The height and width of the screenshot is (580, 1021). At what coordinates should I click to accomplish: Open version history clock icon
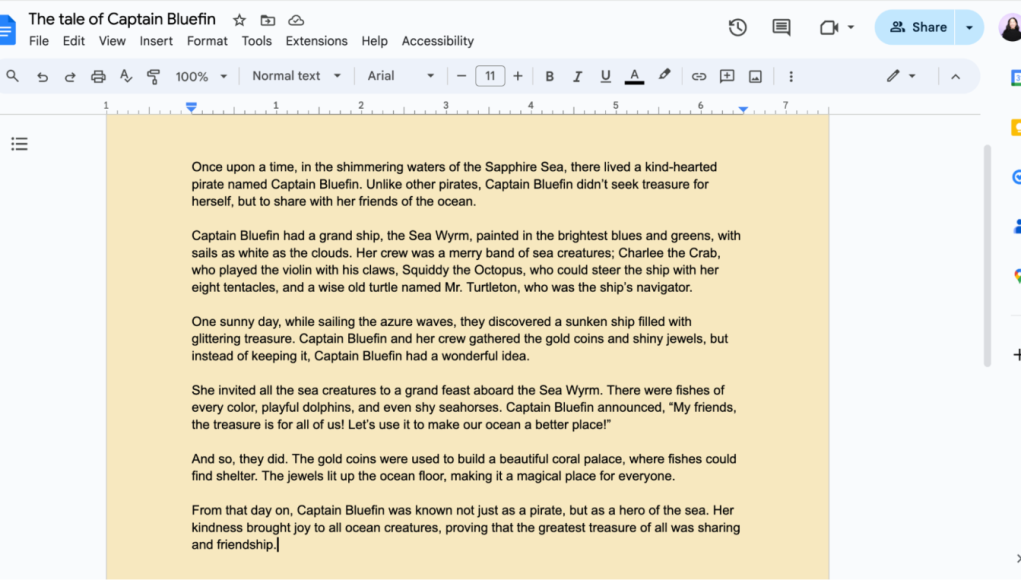point(737,27)
